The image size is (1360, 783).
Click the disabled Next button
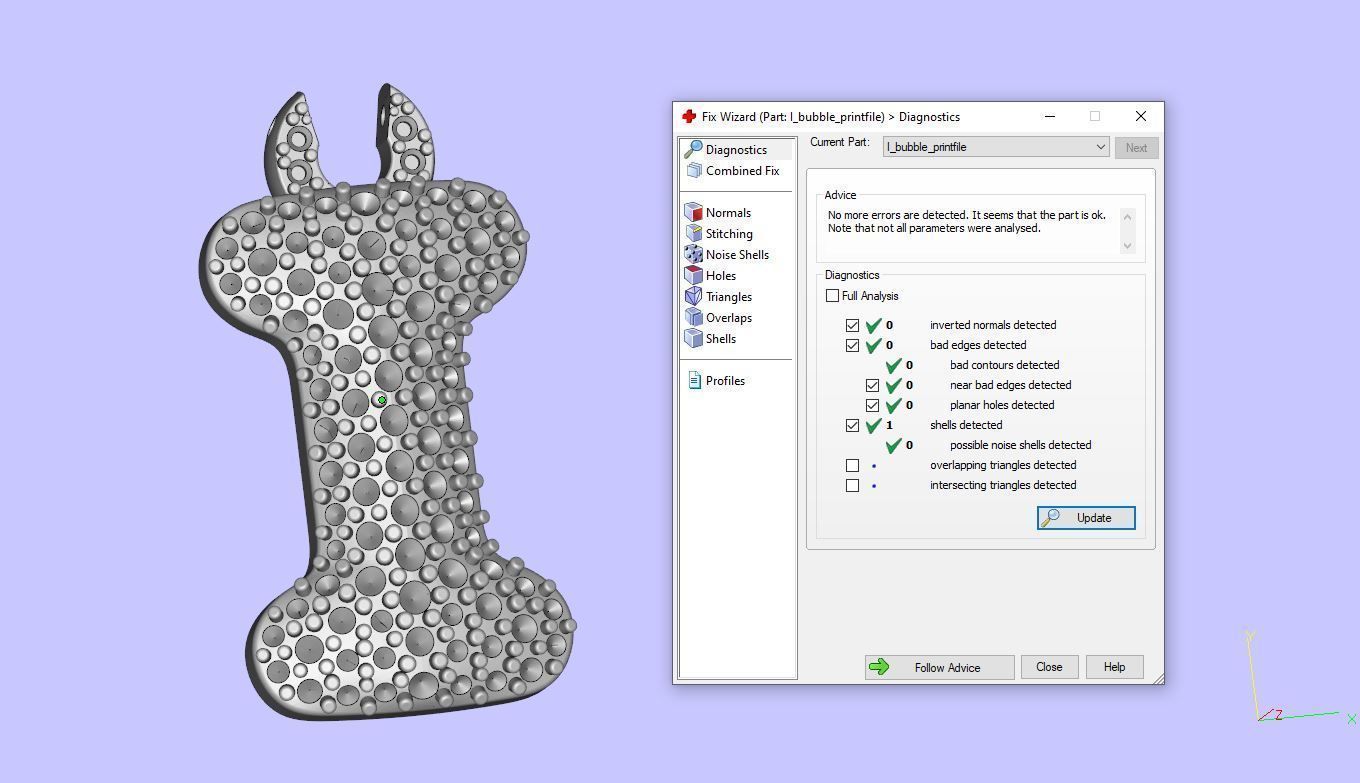click(x=1136, y=148)
